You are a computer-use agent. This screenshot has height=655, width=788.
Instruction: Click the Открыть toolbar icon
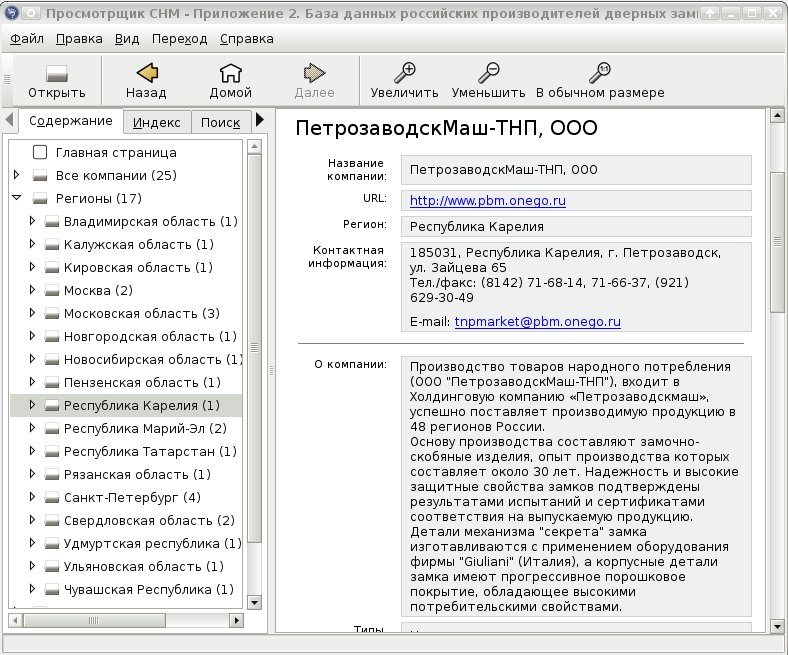point(56,74)
